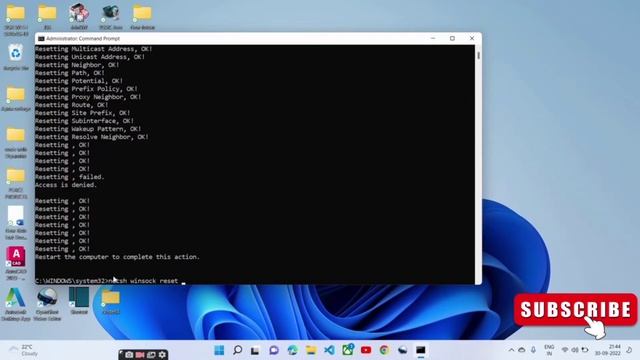Click line 'Resetting Subinterface, OK!'

coord(84,121)
